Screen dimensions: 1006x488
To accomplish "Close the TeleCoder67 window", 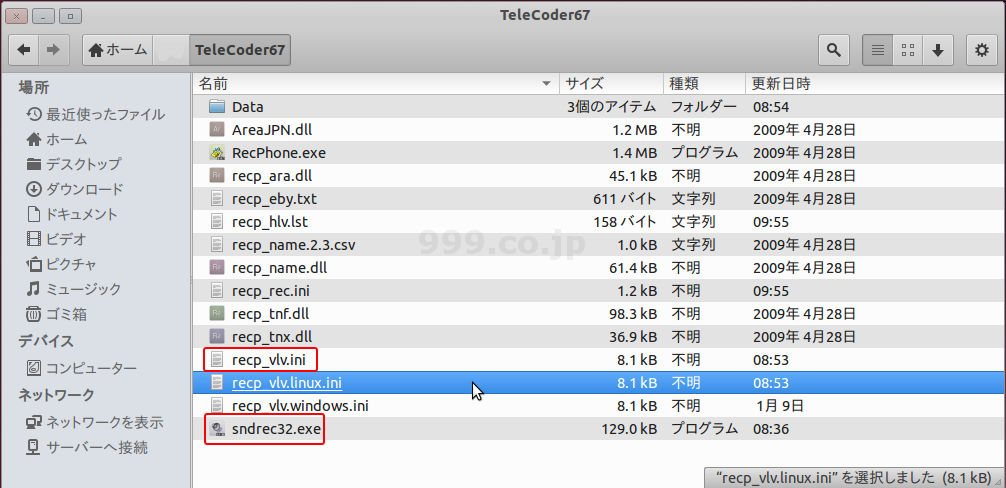I will [x=19, y=15].
